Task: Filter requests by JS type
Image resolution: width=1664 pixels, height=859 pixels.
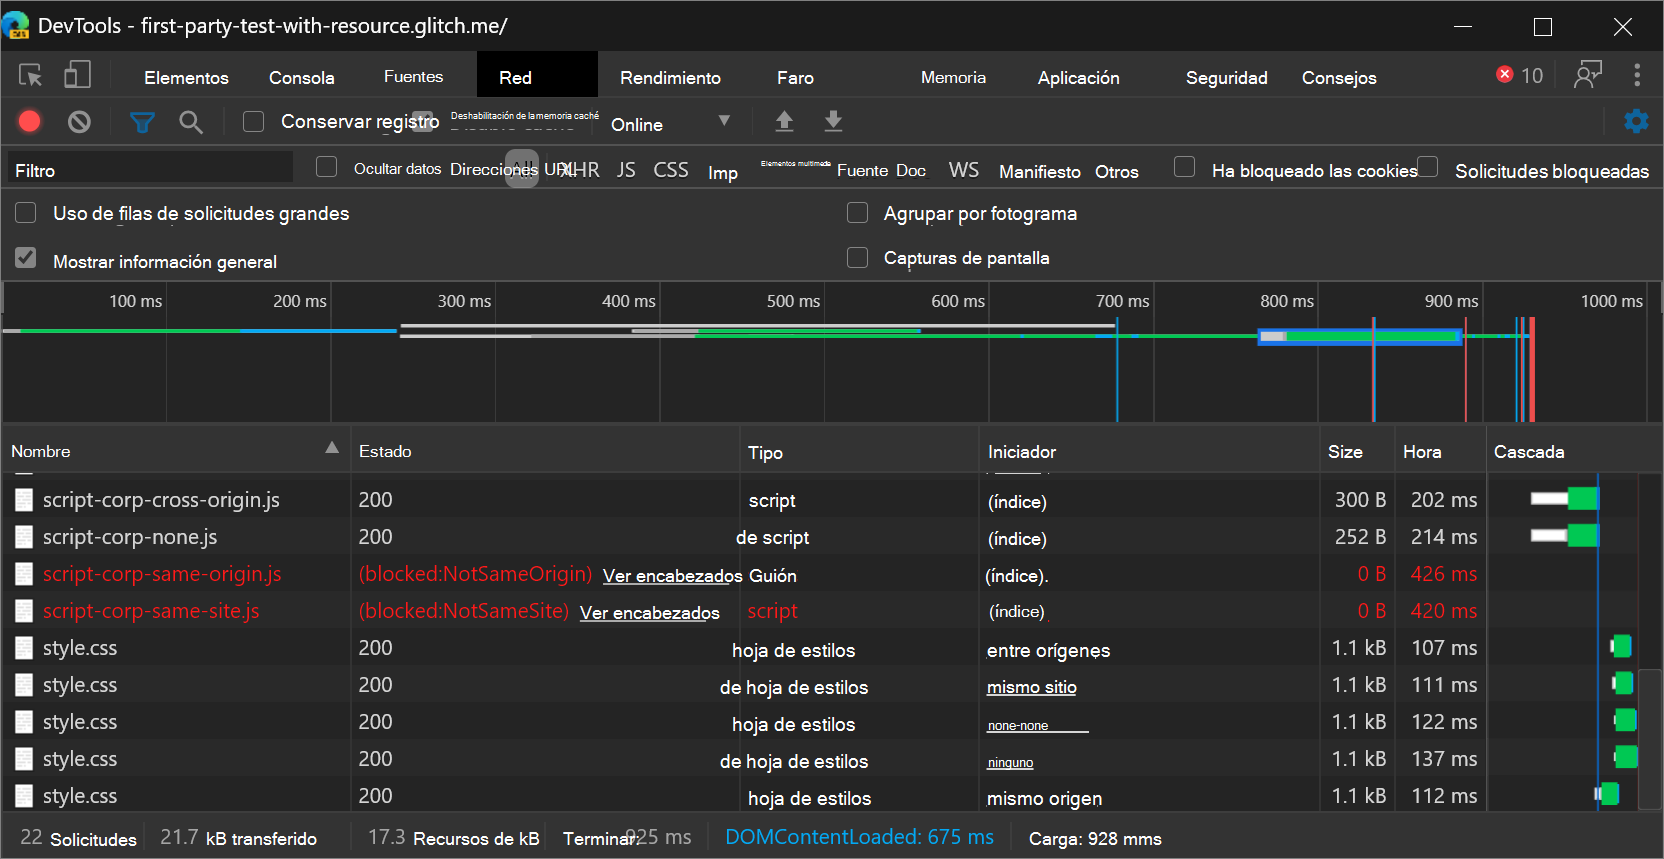Action: pyautogui.click(x=626, y=170)
